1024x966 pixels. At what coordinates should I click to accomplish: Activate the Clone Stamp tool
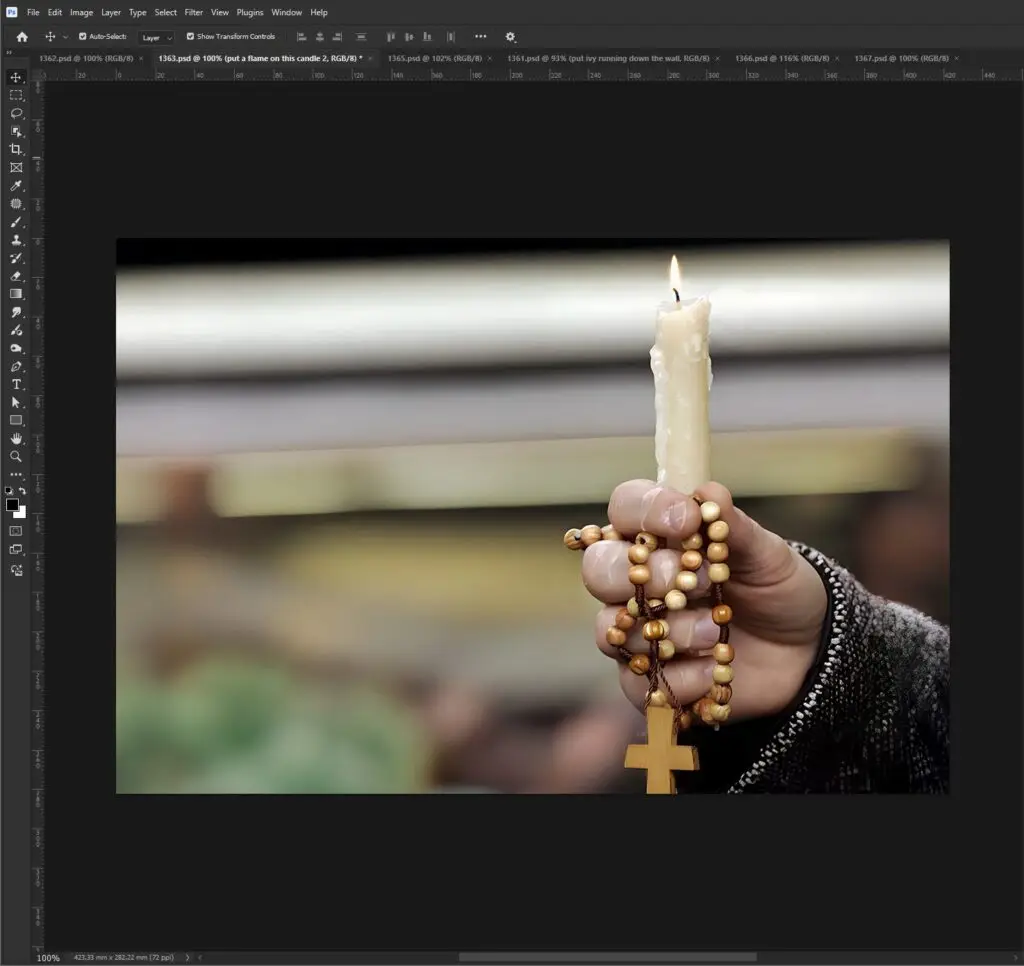(16, 240)
